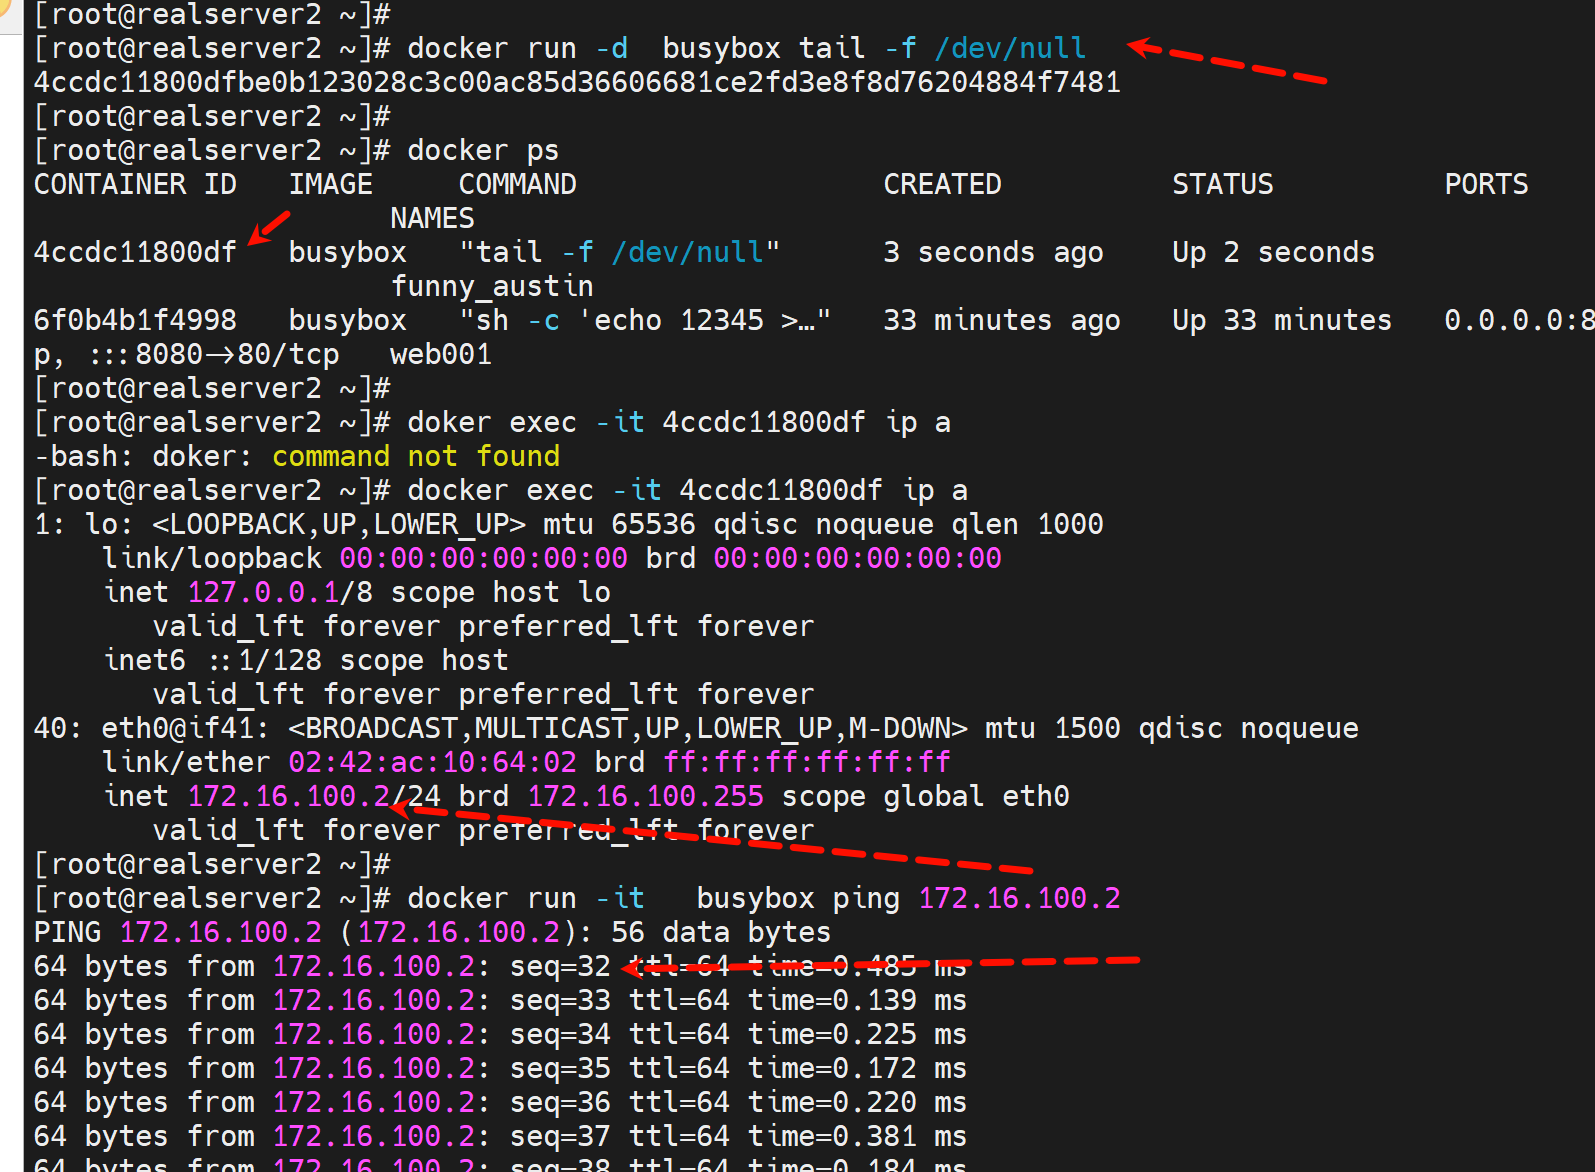Click container ID 6f0b4b1f4998

135,320
